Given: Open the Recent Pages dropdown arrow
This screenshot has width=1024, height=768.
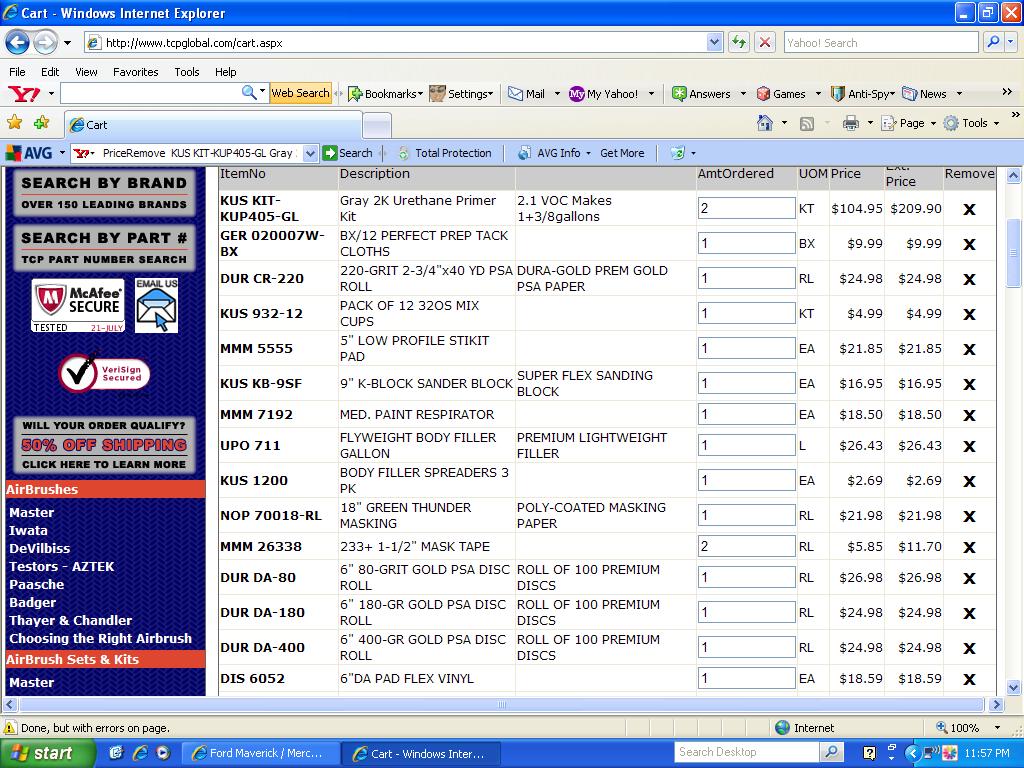Looking at the screenshot, I should pyautogui.click(x=67, y=44).
